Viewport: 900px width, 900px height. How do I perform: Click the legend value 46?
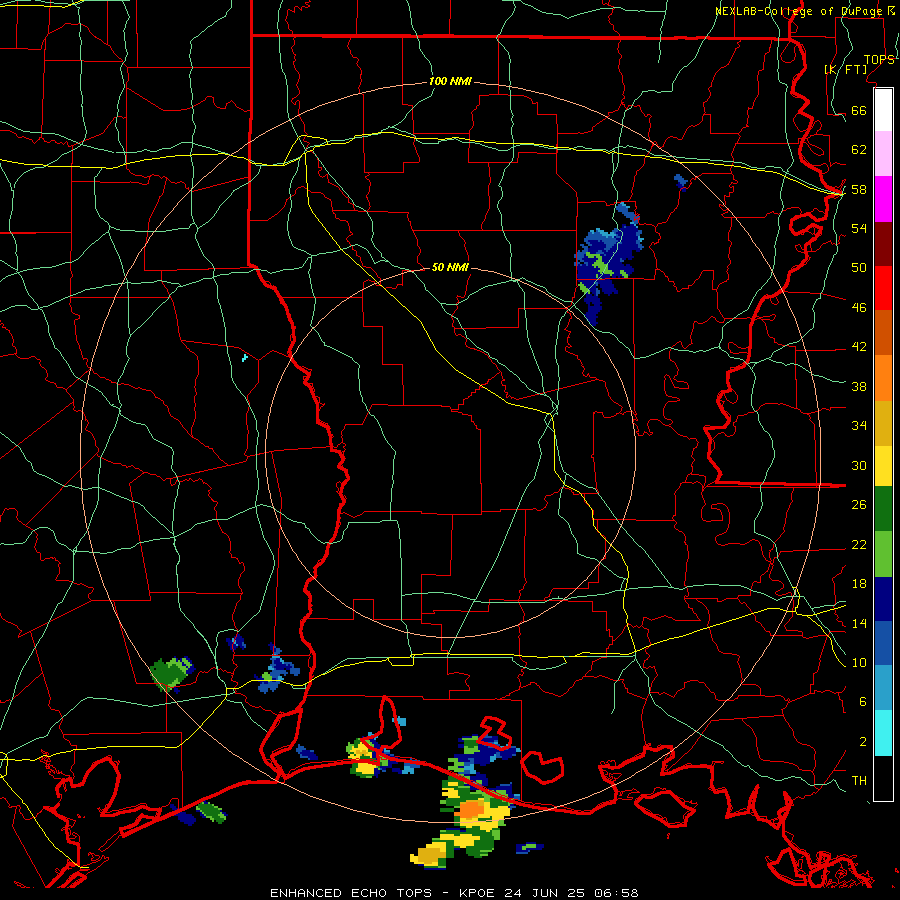[x=859, y=307]
